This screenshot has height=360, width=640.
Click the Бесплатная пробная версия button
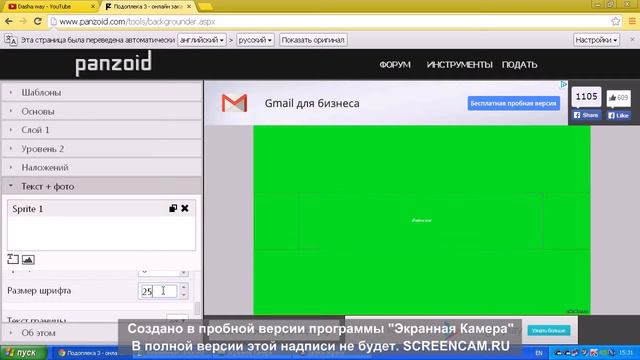pyautogui.click(x=513, y=103)
